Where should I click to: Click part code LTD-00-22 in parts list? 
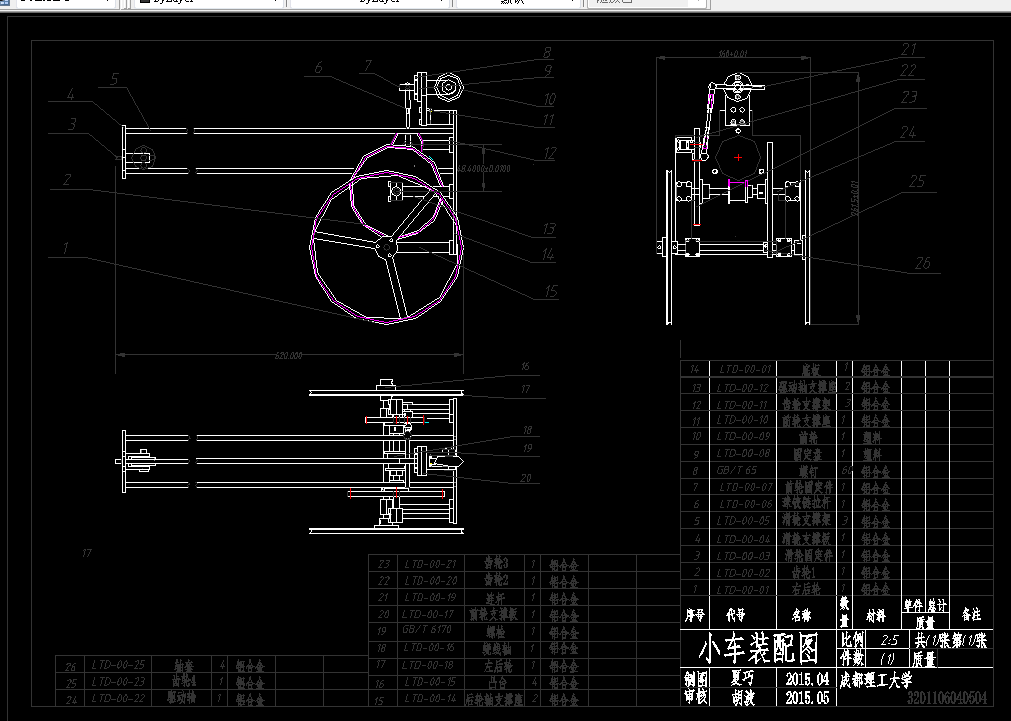118,698
